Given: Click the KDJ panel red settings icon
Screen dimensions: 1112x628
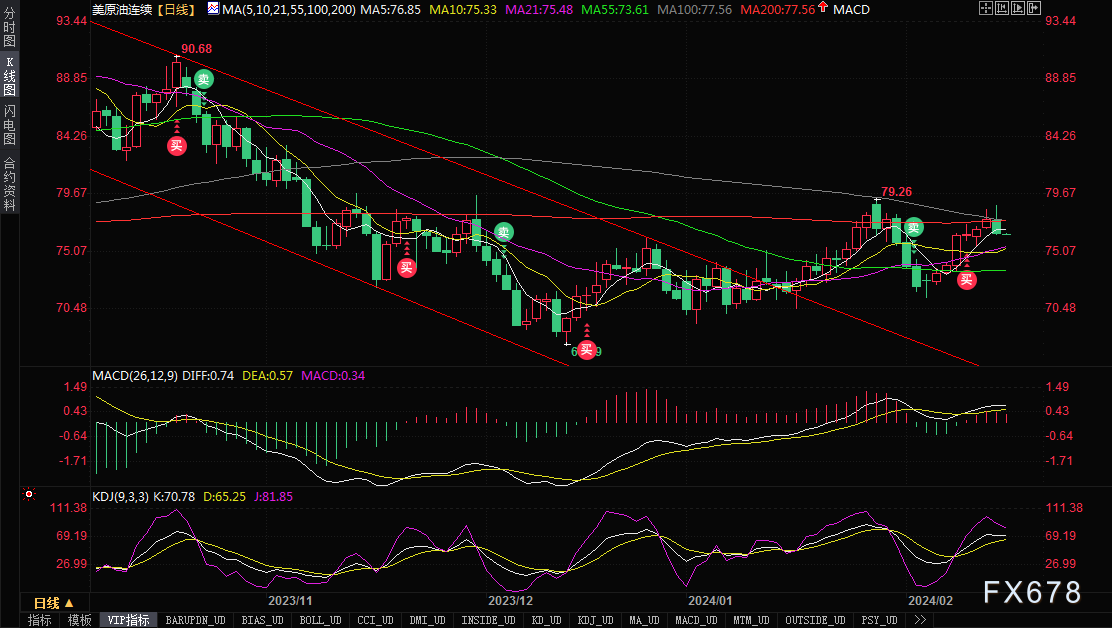Looking at the screenshot, I should pos(28,494).
